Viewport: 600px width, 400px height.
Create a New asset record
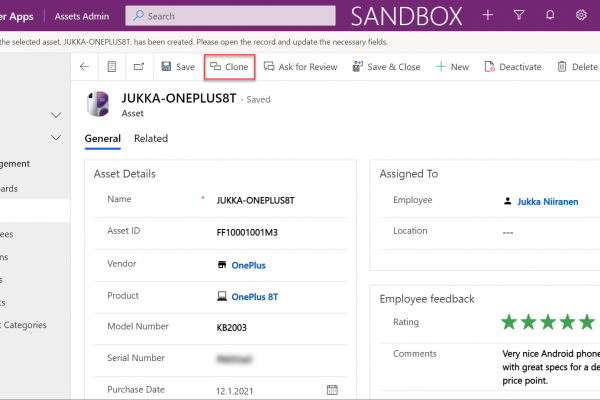[x=452, y=67]
